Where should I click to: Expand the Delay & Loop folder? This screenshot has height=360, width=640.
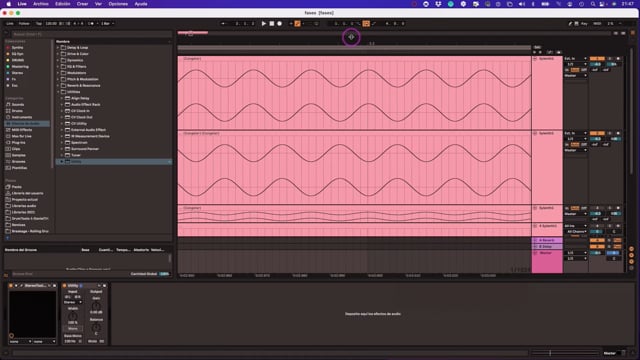click(58, 48)
